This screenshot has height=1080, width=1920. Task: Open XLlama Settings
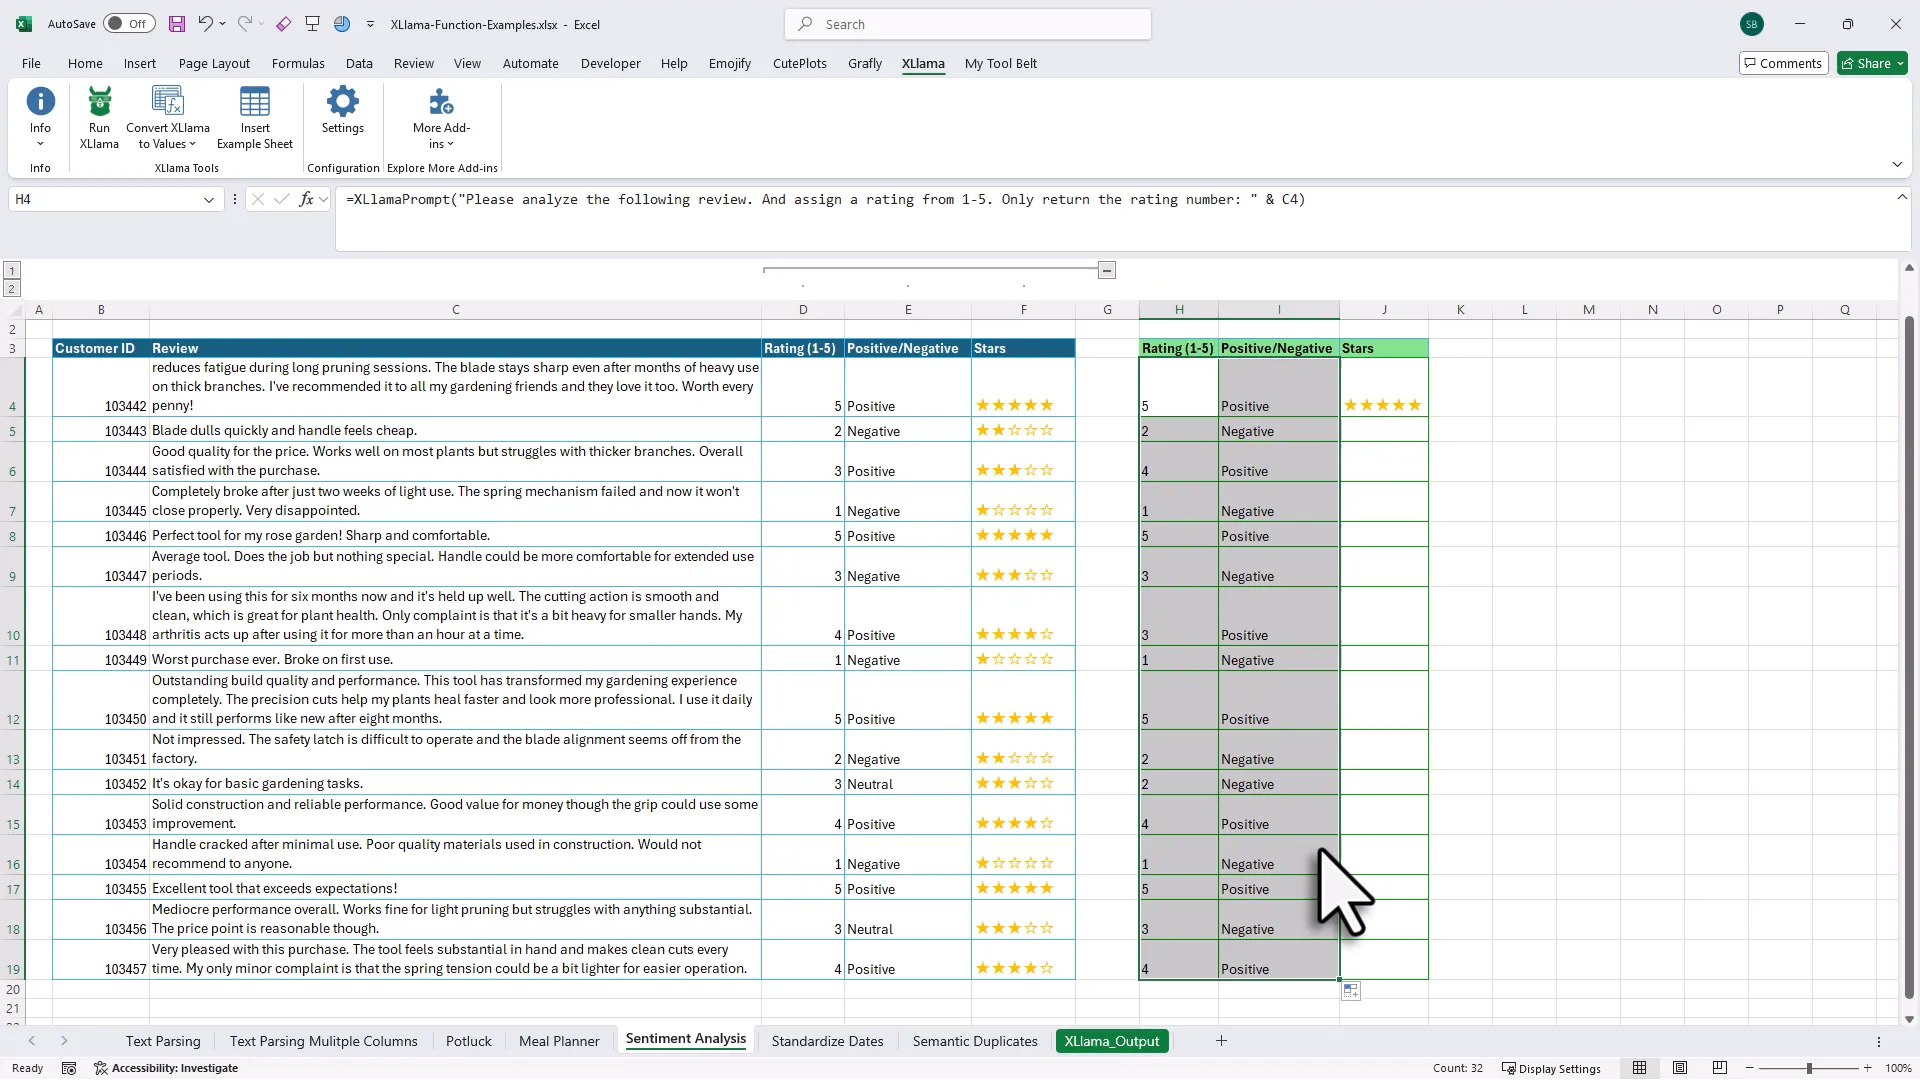click(x=342, y=115)
